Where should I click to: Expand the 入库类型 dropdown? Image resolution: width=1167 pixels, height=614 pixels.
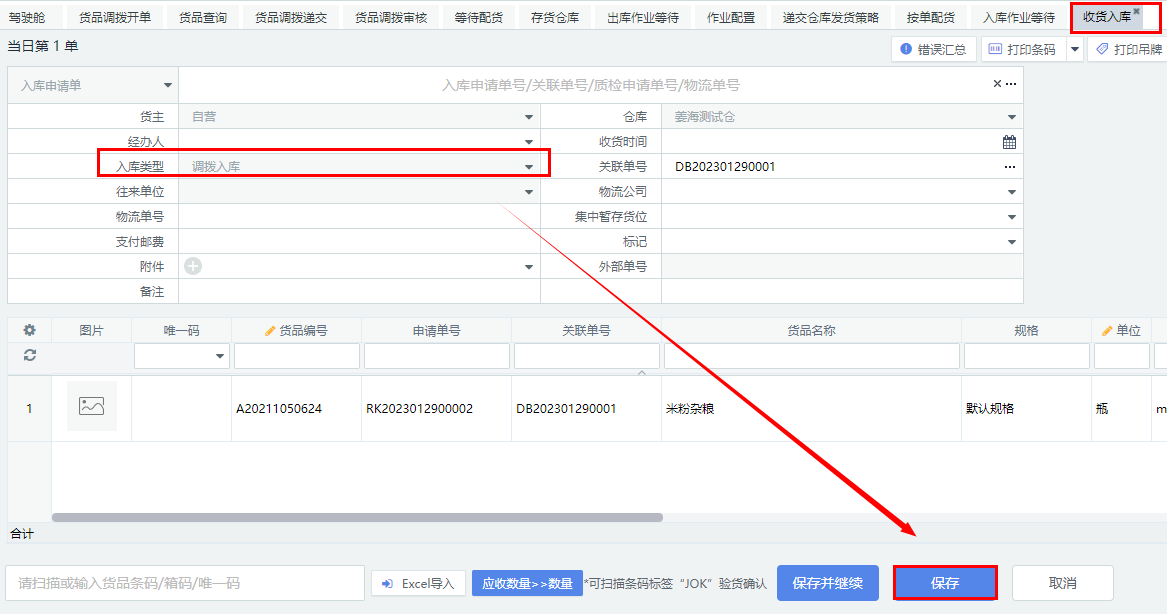tap(529, 167)
